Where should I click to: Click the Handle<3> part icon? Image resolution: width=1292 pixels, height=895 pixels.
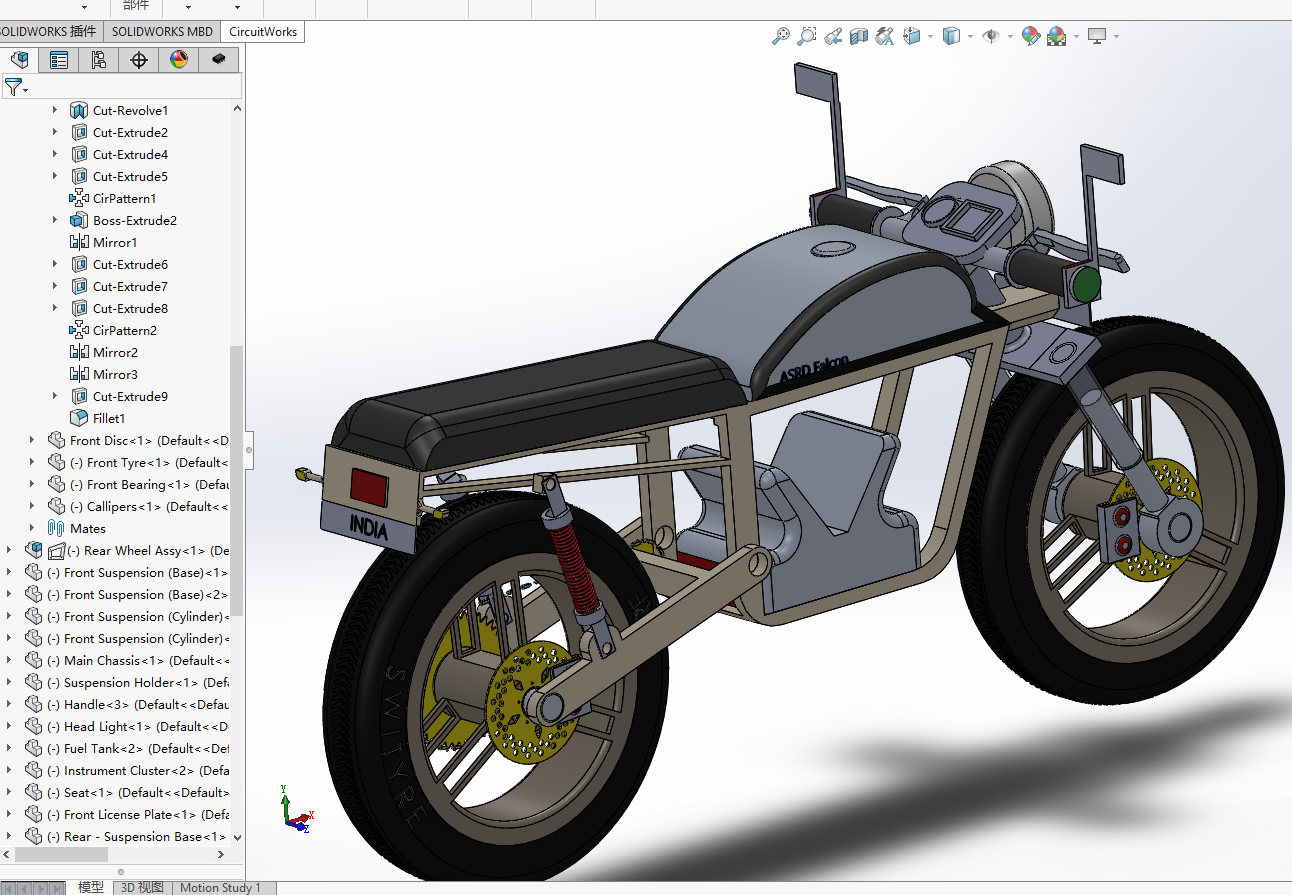(x=34, y=704)
